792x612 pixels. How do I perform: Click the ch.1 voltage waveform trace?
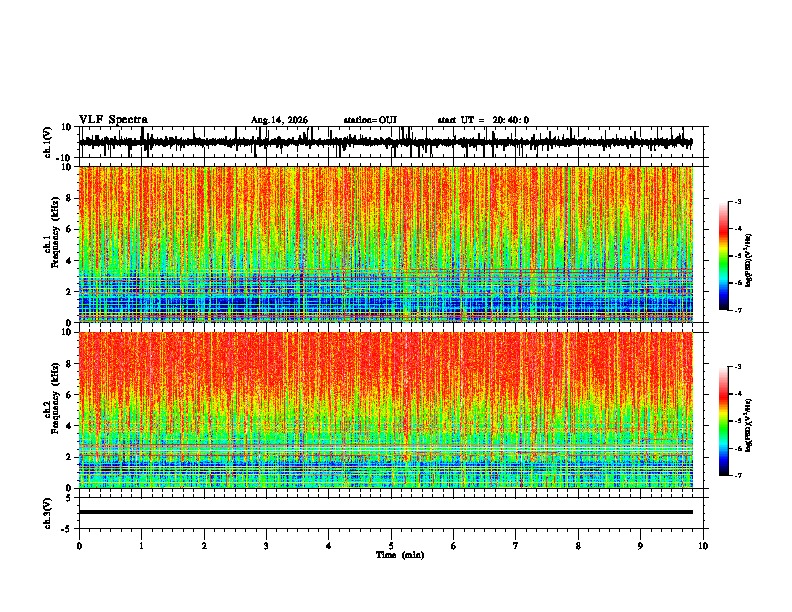click(386, 142)
